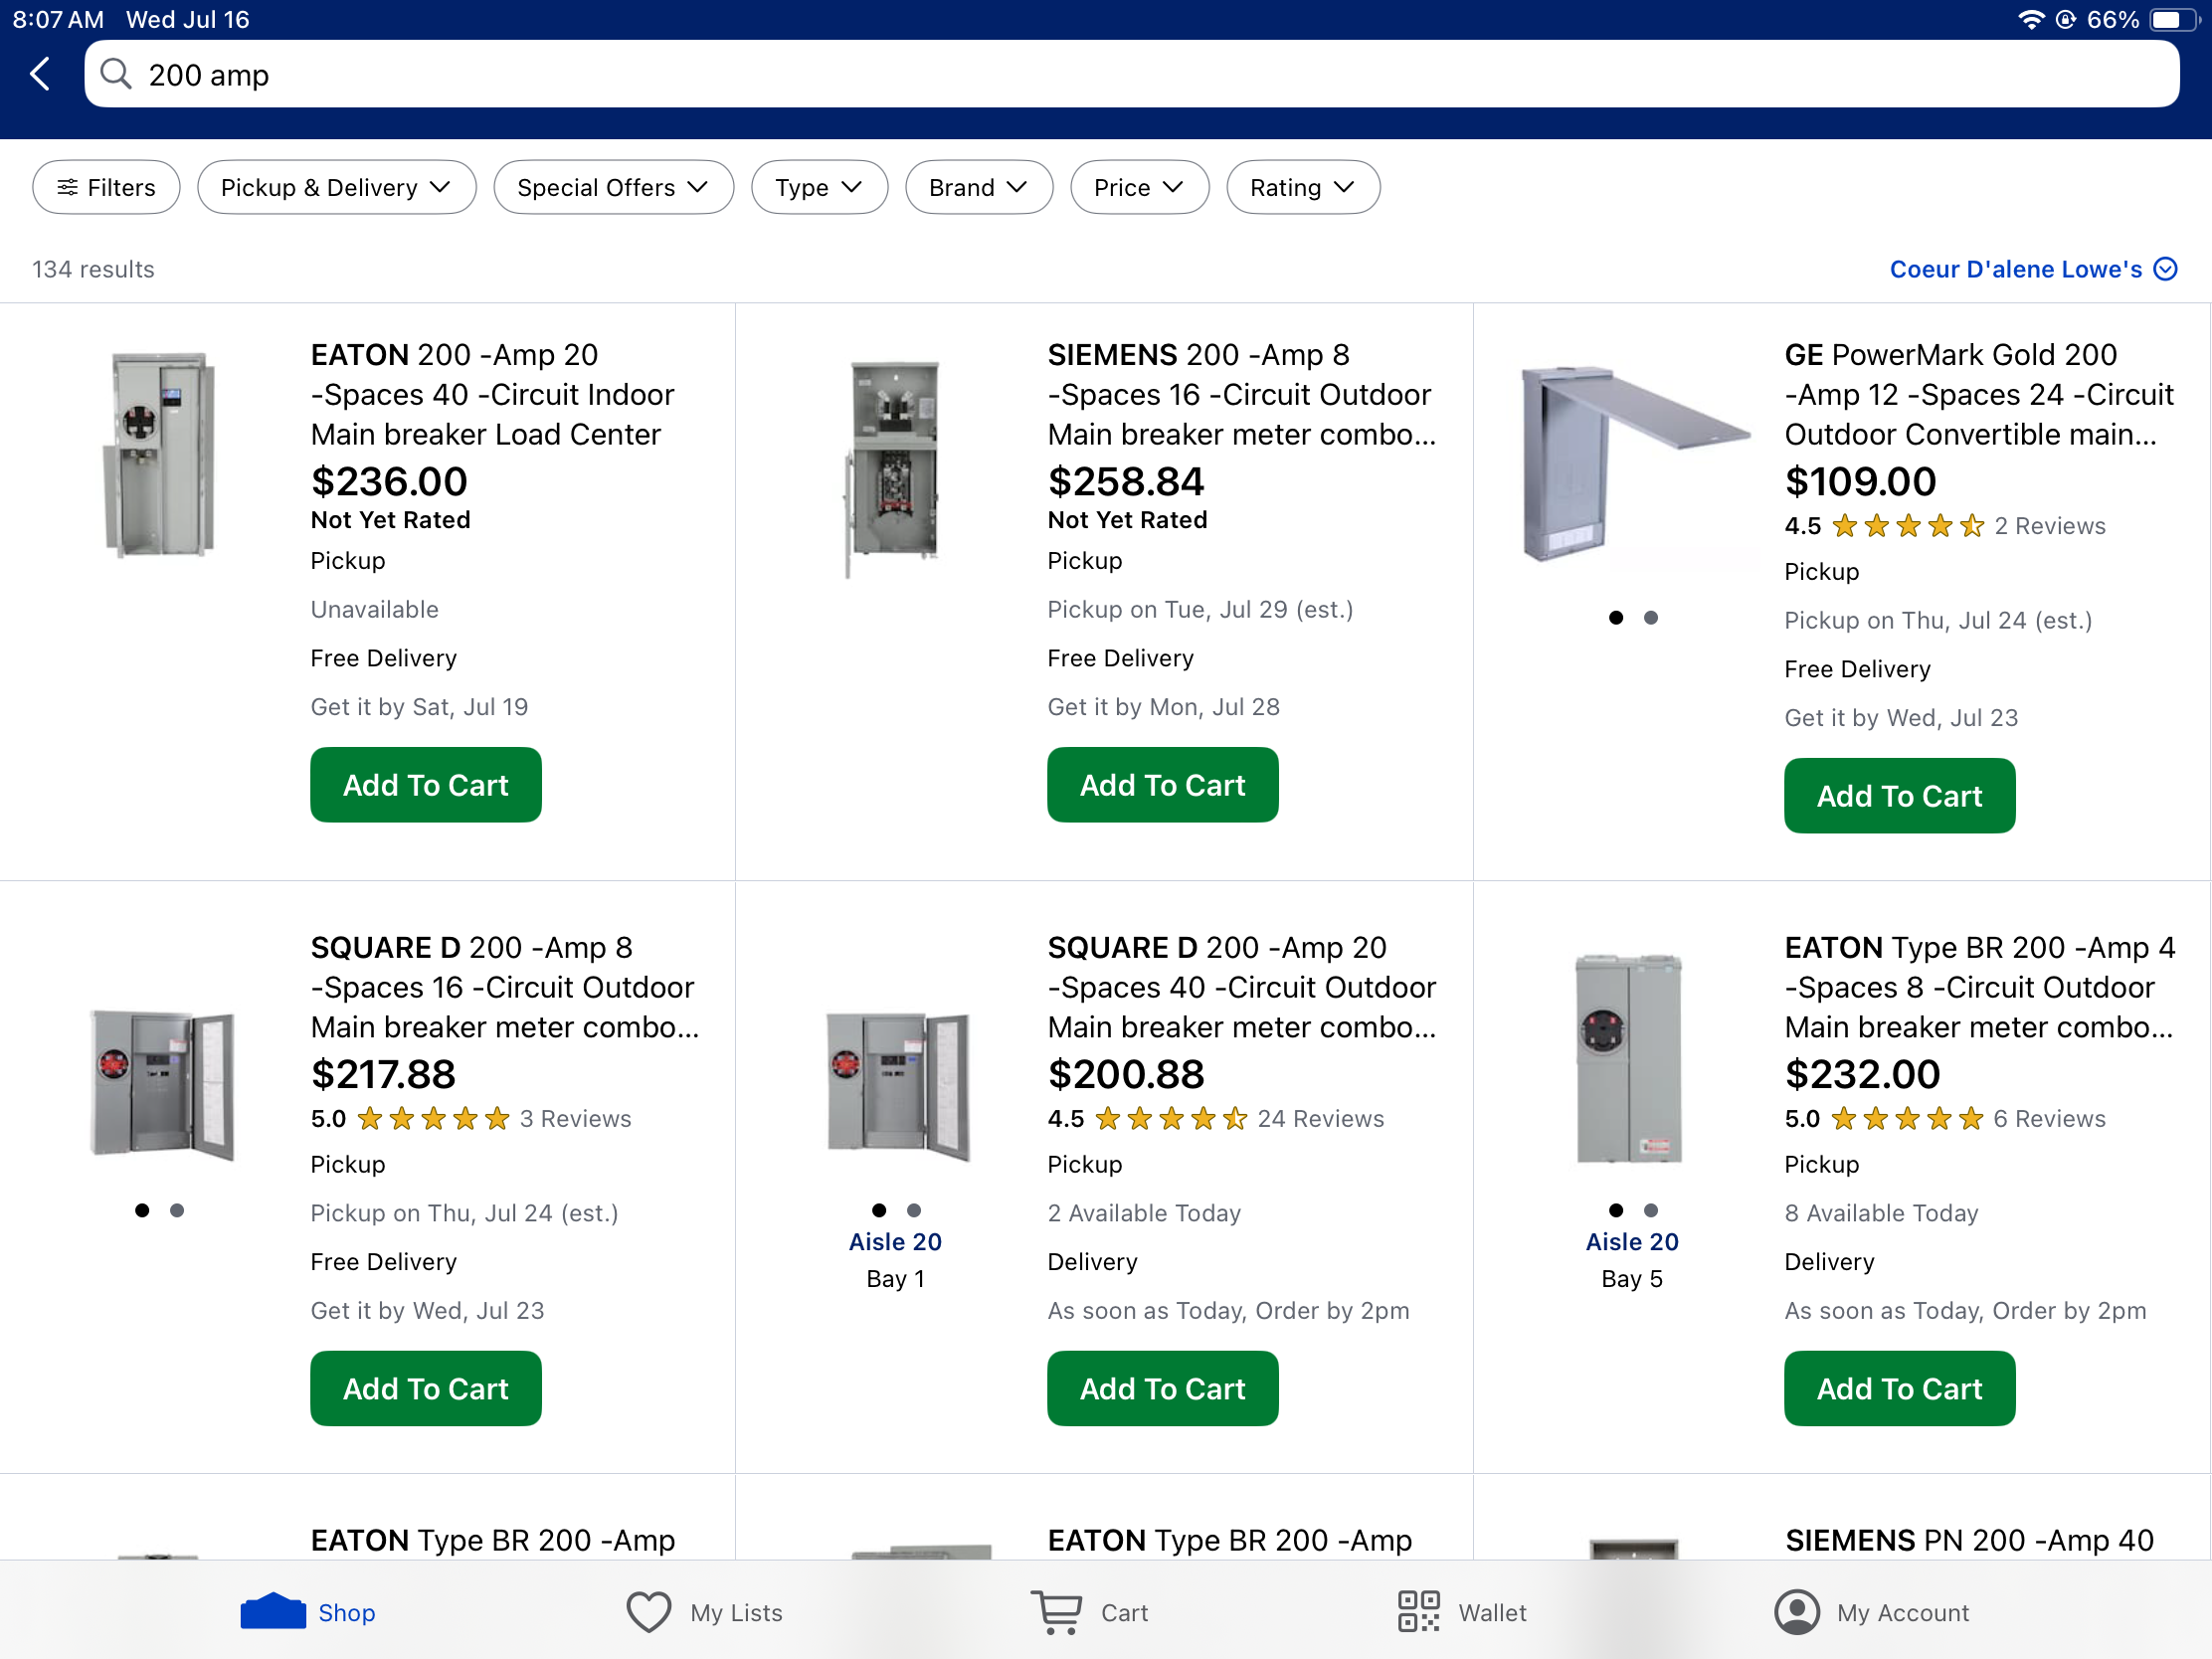
Task: Open EATON Type BR $232.00 image
Action: 1630,1058
